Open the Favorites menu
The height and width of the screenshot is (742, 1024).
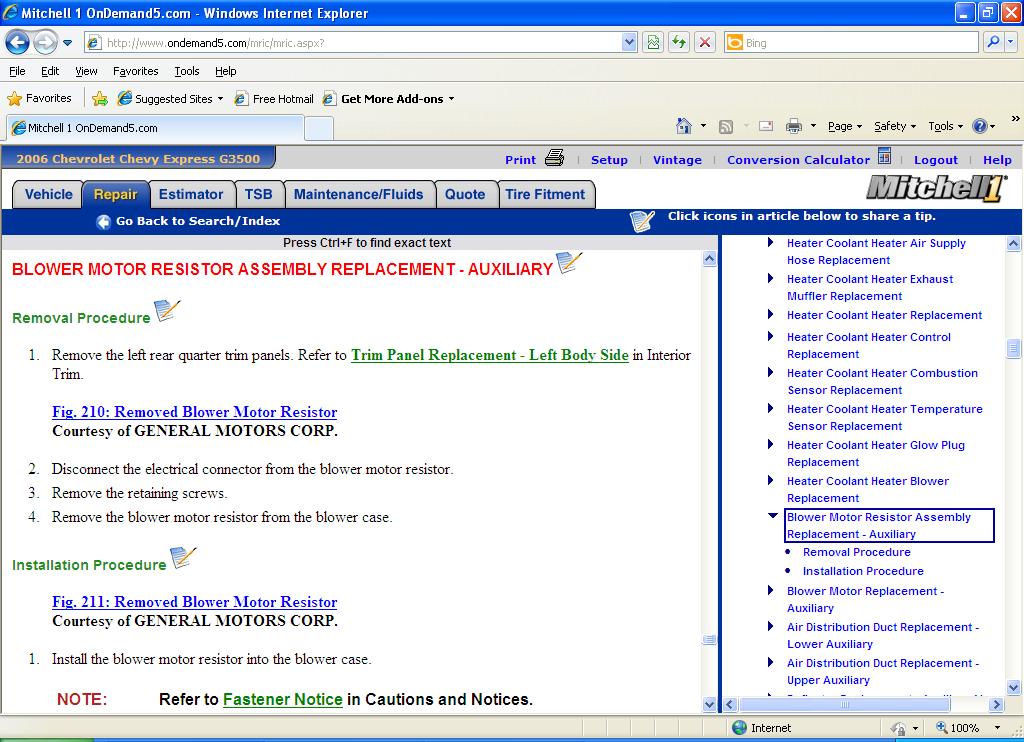click(x=135, y=71)
